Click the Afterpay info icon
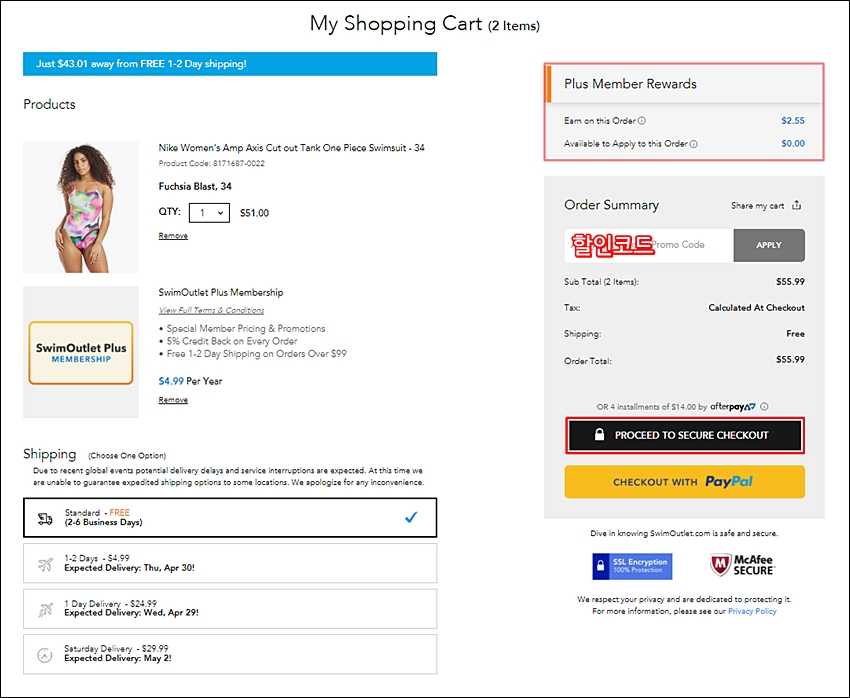This screenshot has height=698, width=850. (x=764, y=406)
